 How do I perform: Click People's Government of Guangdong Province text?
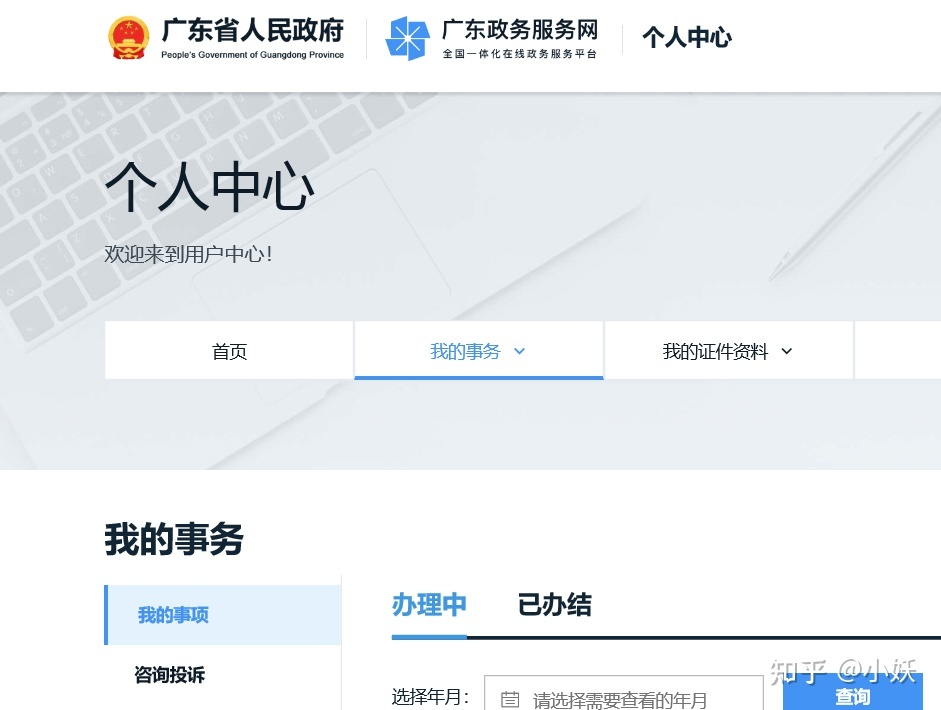pyautogui.click(x=253, y=55)
